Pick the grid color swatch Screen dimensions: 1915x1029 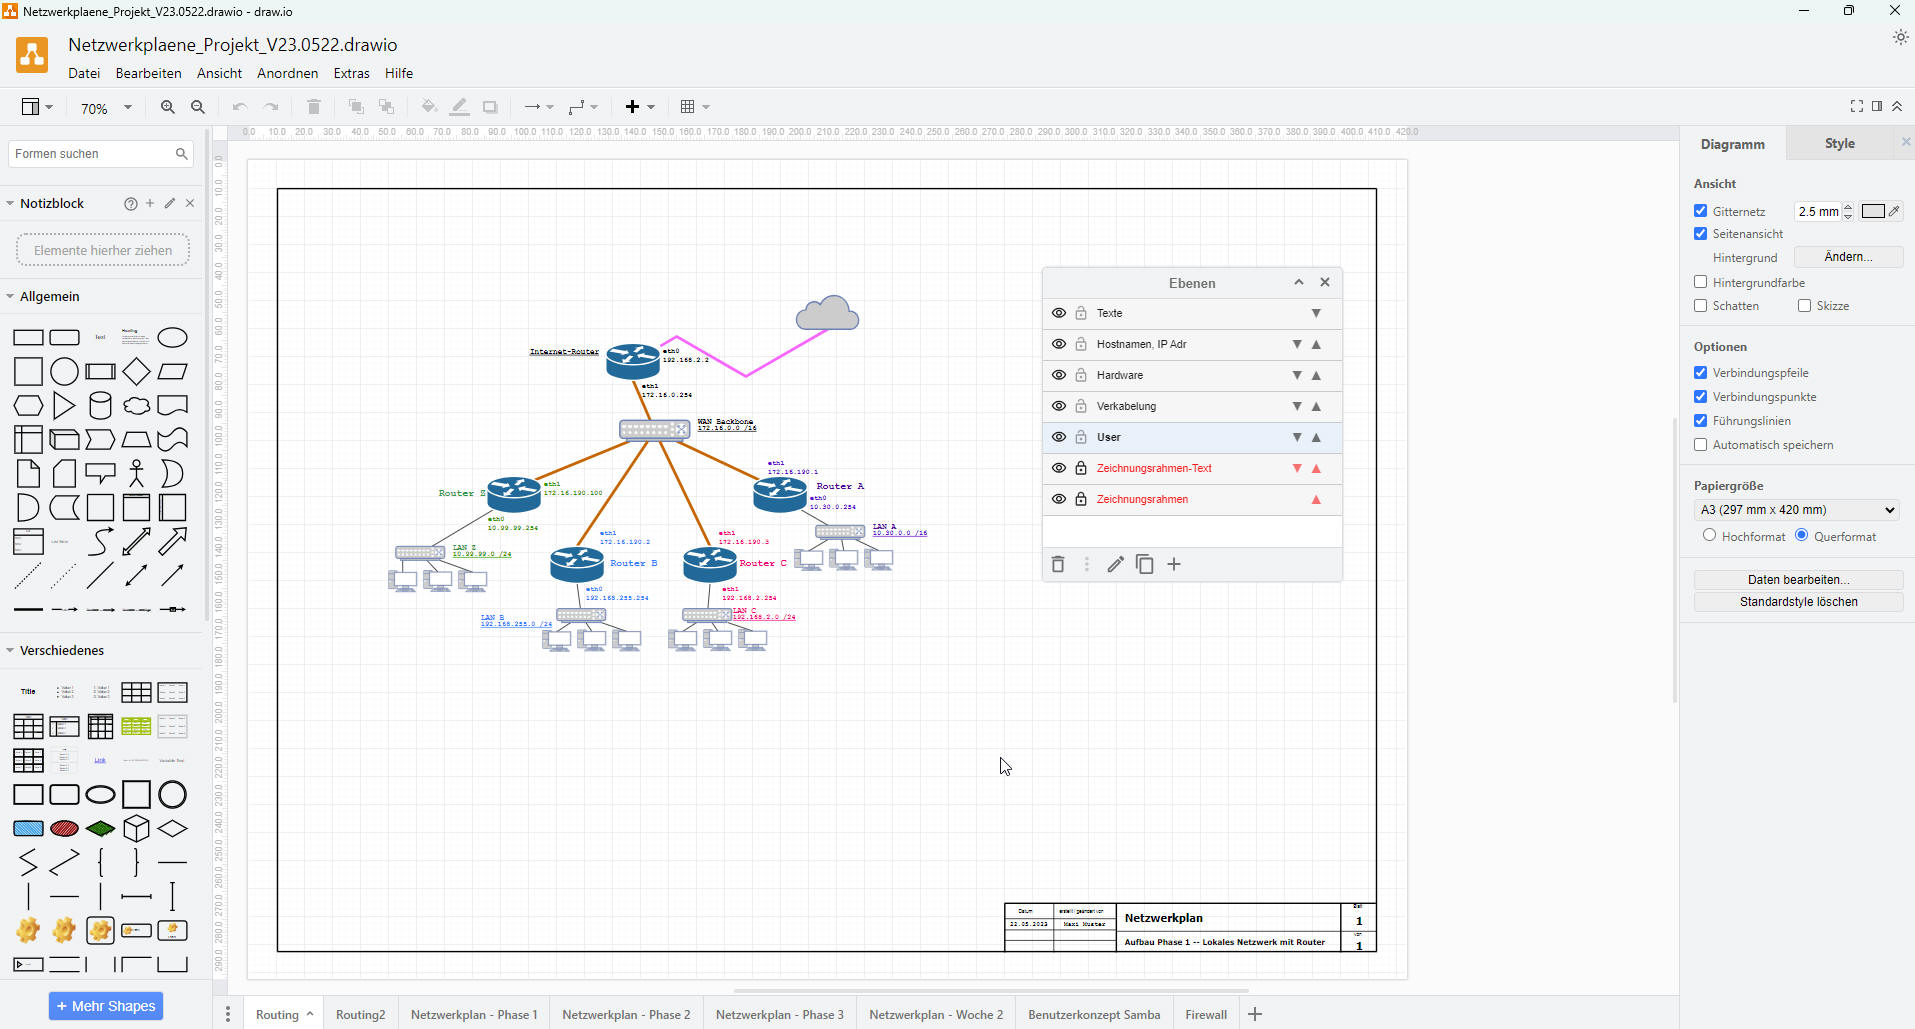(x=1873, y=211)
